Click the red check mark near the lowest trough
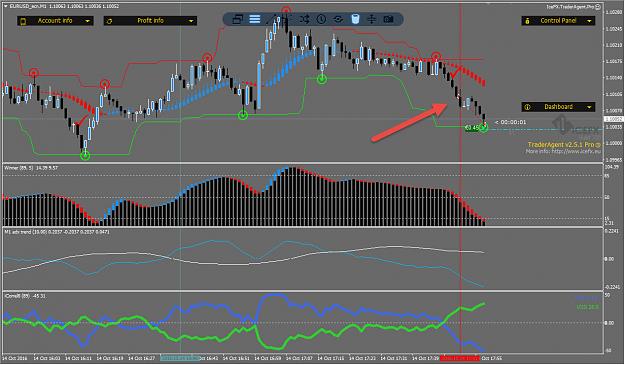The width and height of the screenshot is (625, 365). pyautogui.click(x=83, y=120)
